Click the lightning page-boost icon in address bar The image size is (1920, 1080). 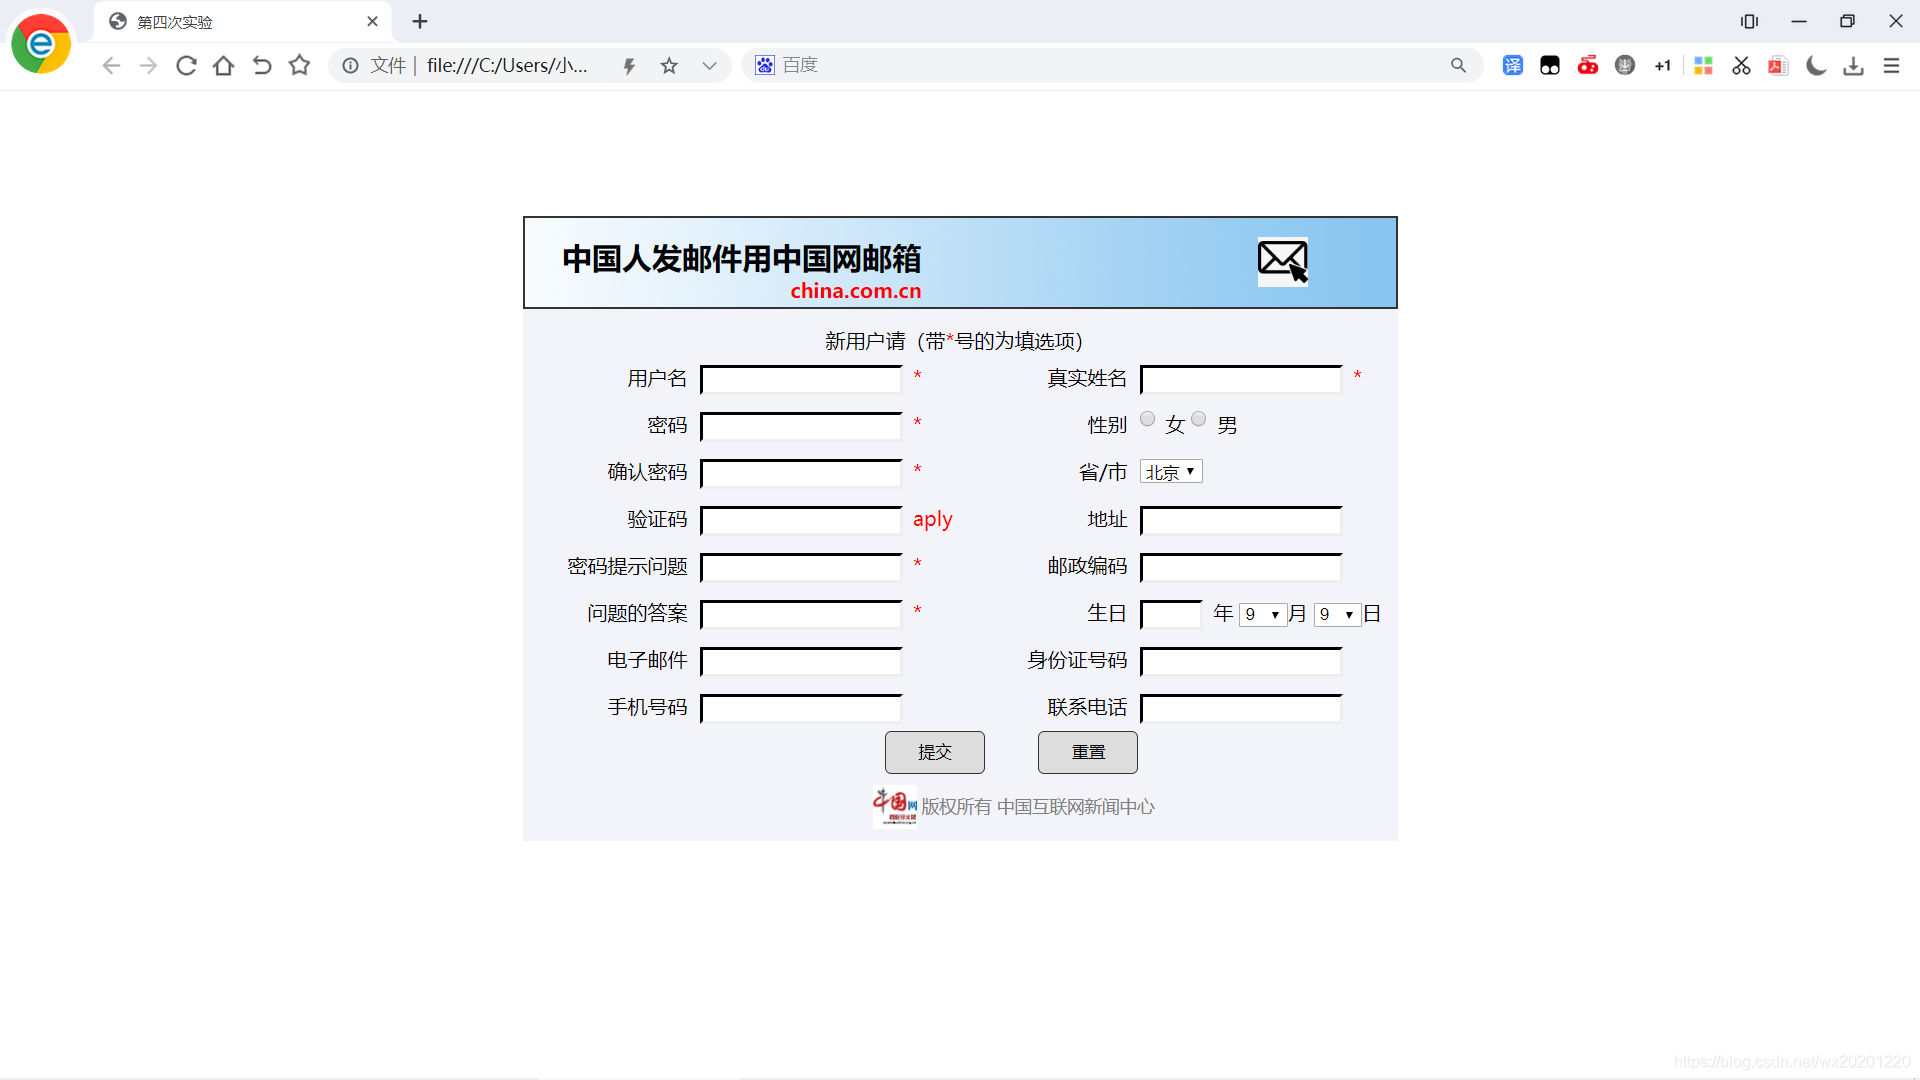(x=629, y=65)
